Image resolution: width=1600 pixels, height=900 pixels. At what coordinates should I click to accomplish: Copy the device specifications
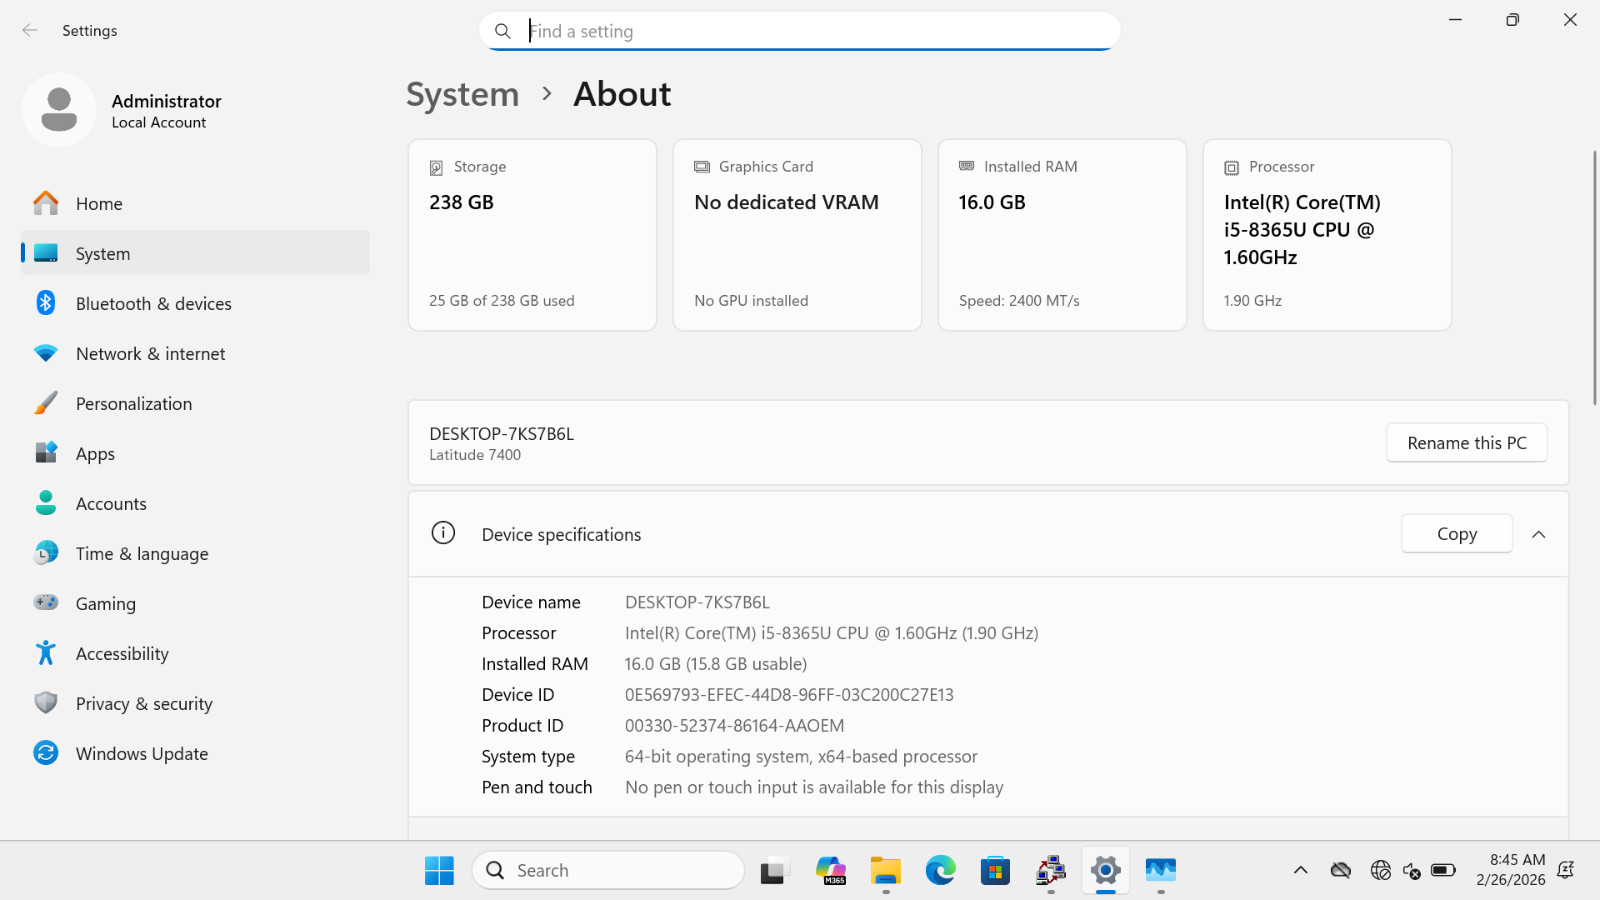click(1457, 534)
